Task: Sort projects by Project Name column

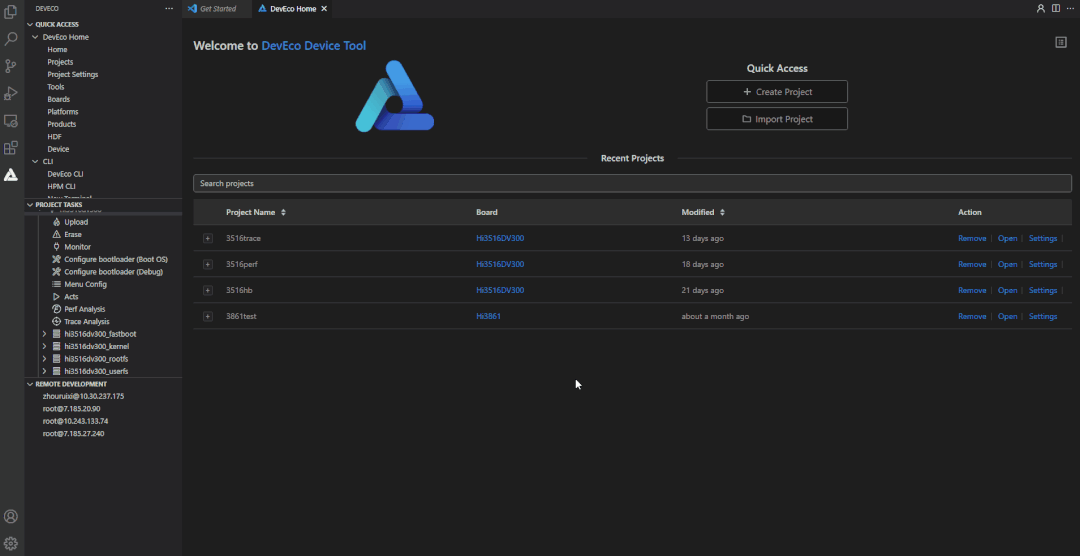Action: pyautogui.click(x=283, y=212)
